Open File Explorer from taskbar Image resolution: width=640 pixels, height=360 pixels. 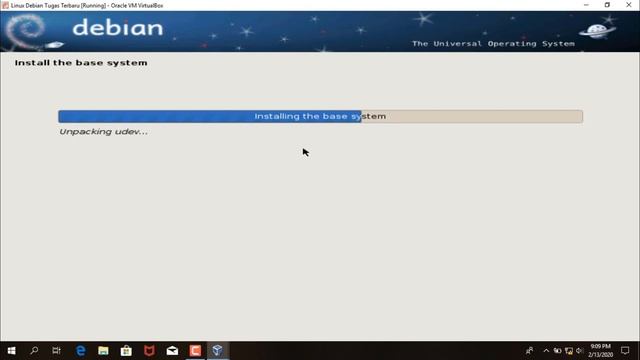point(103,351)
